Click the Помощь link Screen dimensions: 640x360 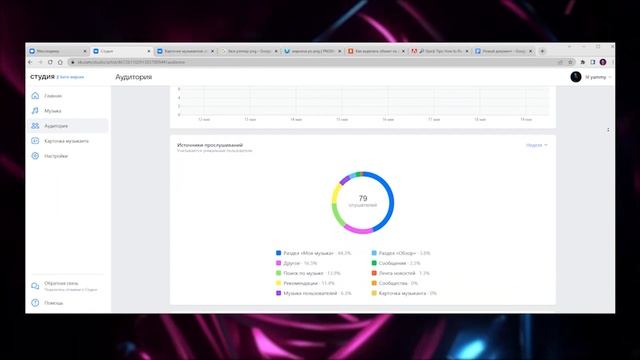tap(53, 303)
